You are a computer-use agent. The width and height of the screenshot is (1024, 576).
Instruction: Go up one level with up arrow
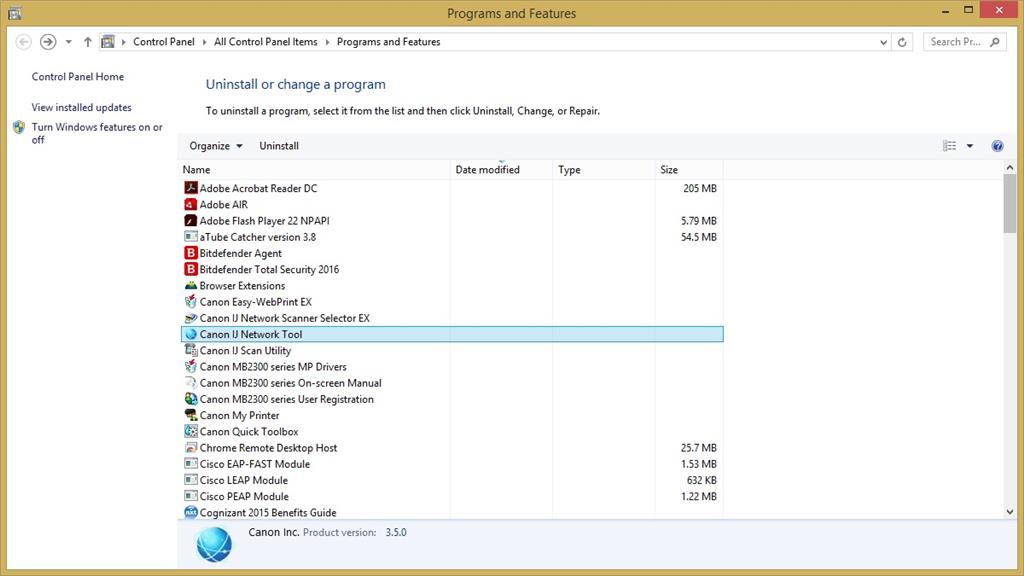(x=88, y=42)
